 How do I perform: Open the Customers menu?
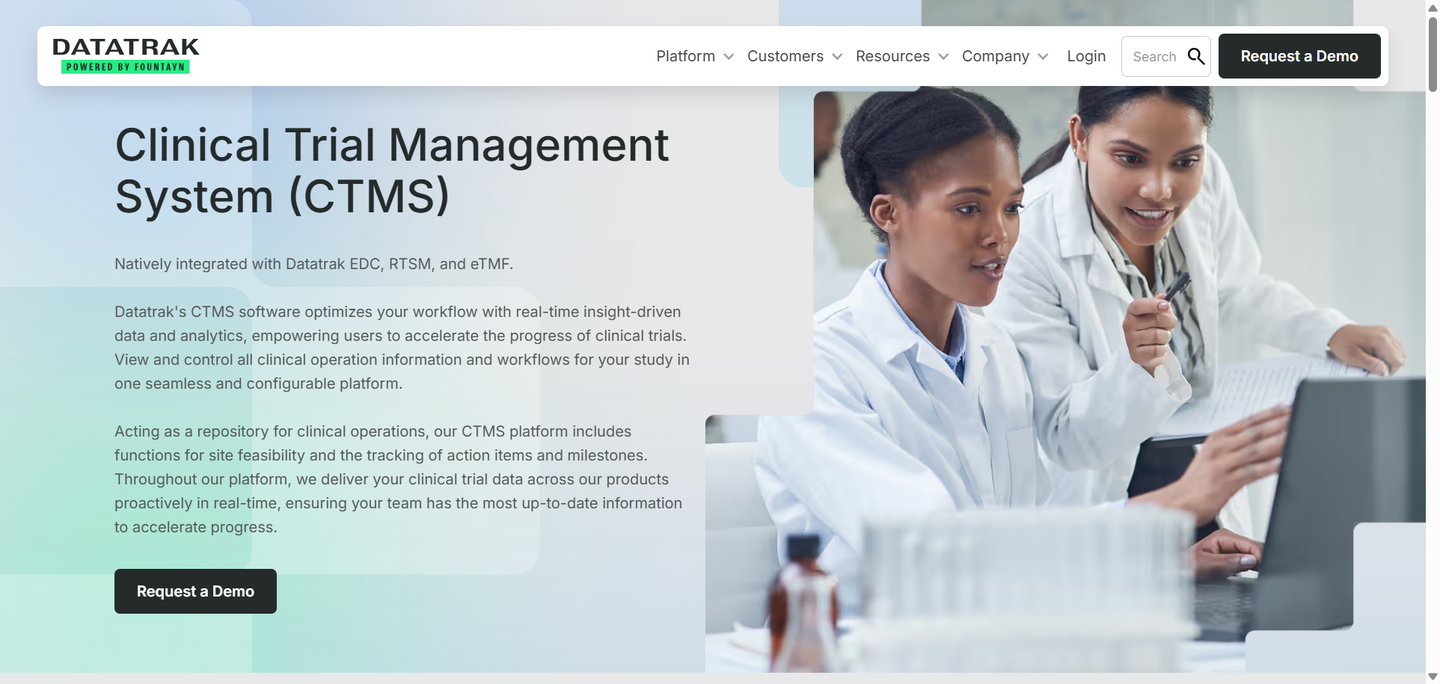785,56
